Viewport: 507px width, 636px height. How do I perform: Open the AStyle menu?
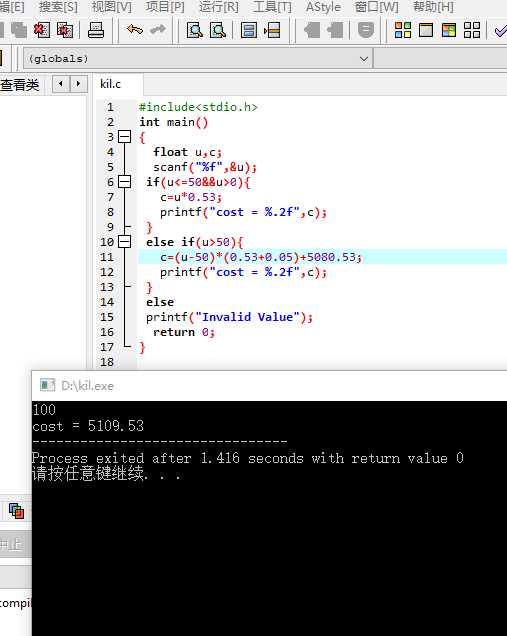(x=323, y=7)
